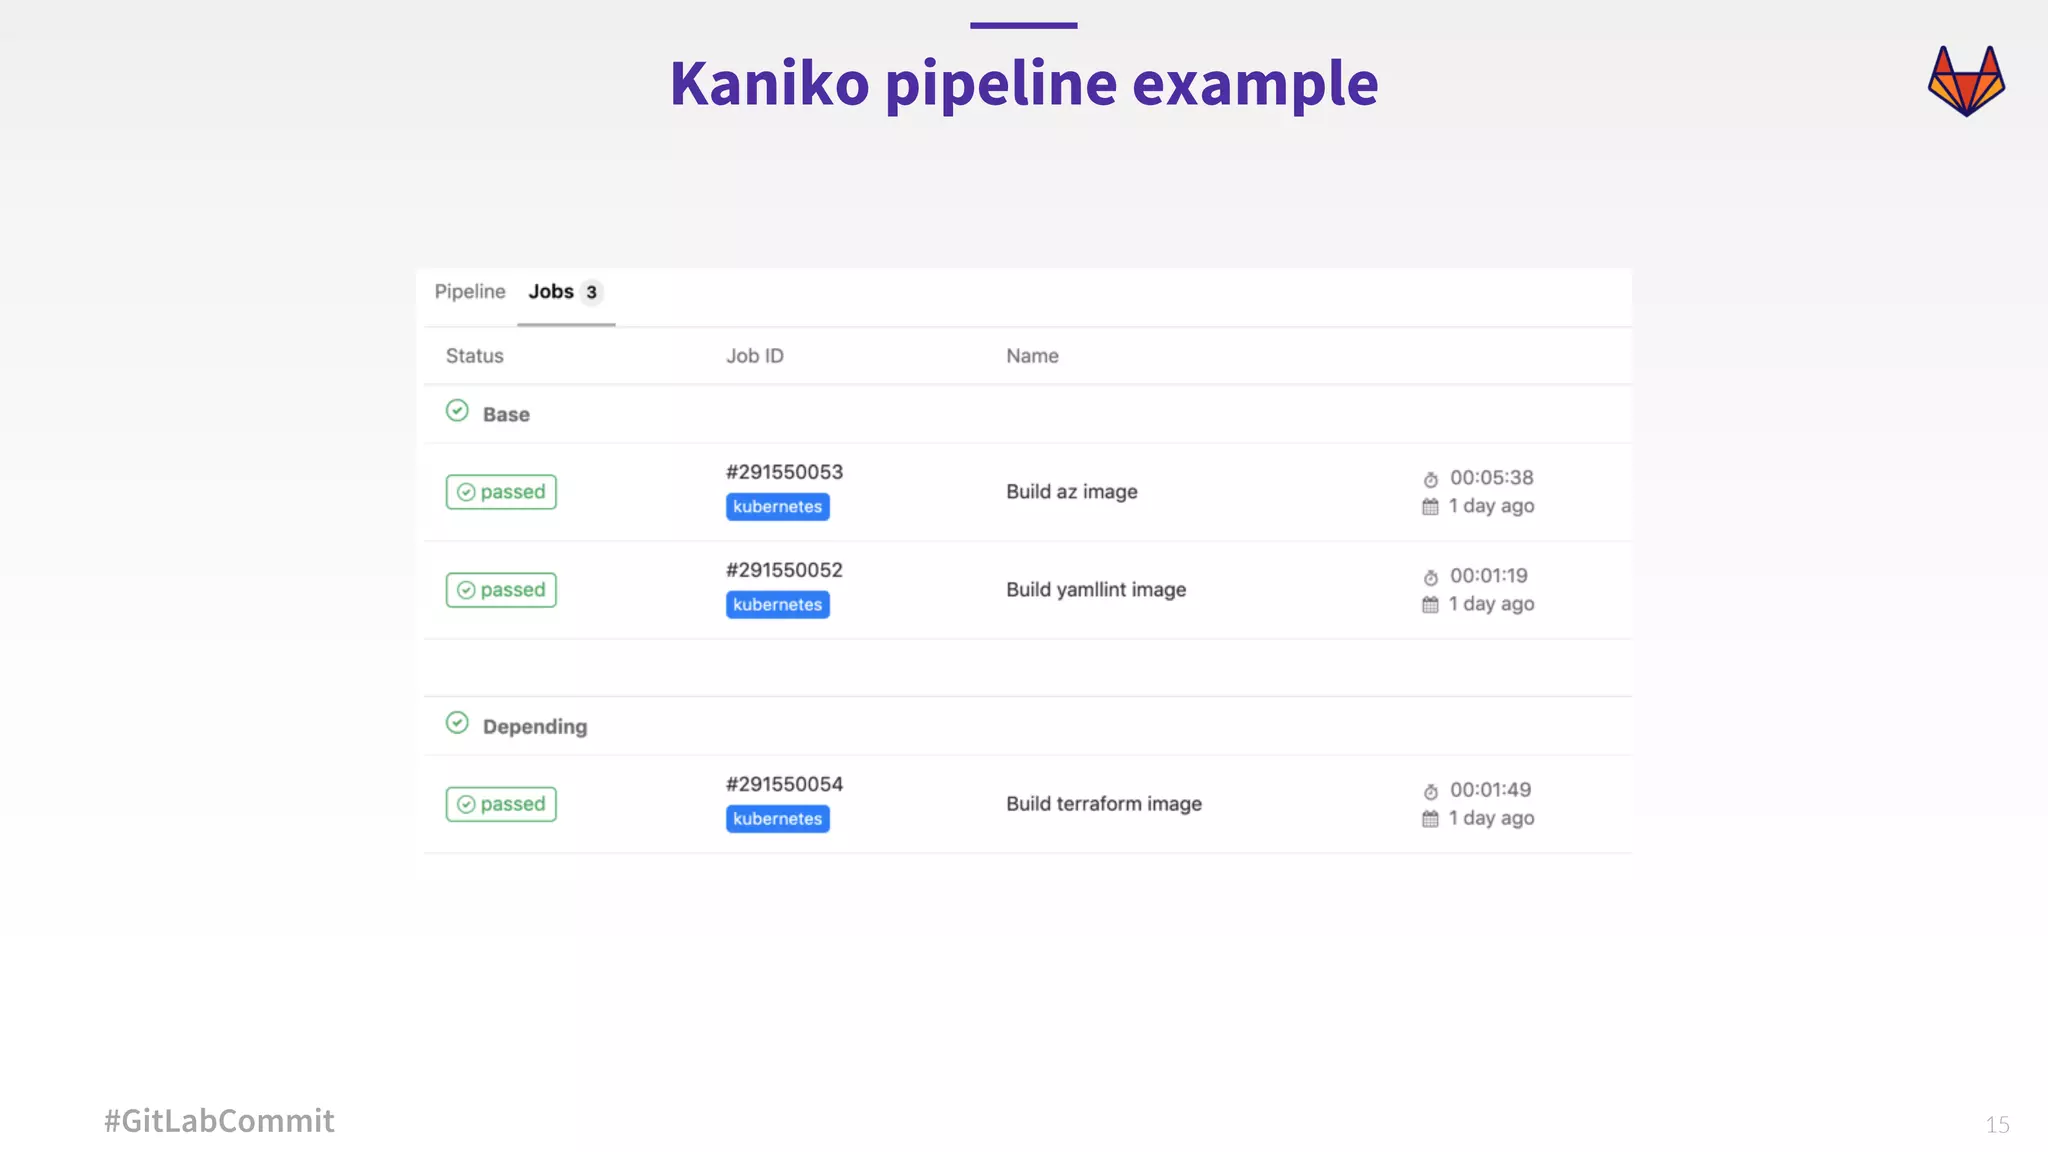
Task: Click the Depending stage label
Action: pos(535,727)
